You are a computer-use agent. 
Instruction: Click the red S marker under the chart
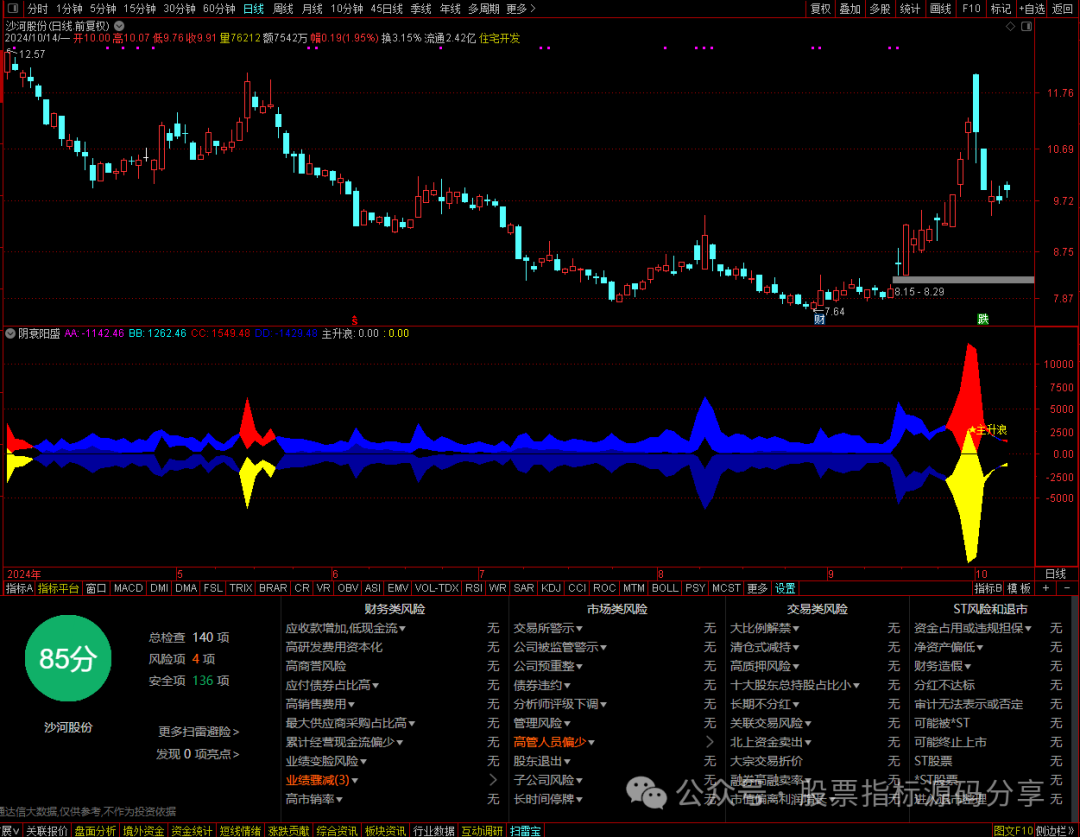[x=355, y=320]
